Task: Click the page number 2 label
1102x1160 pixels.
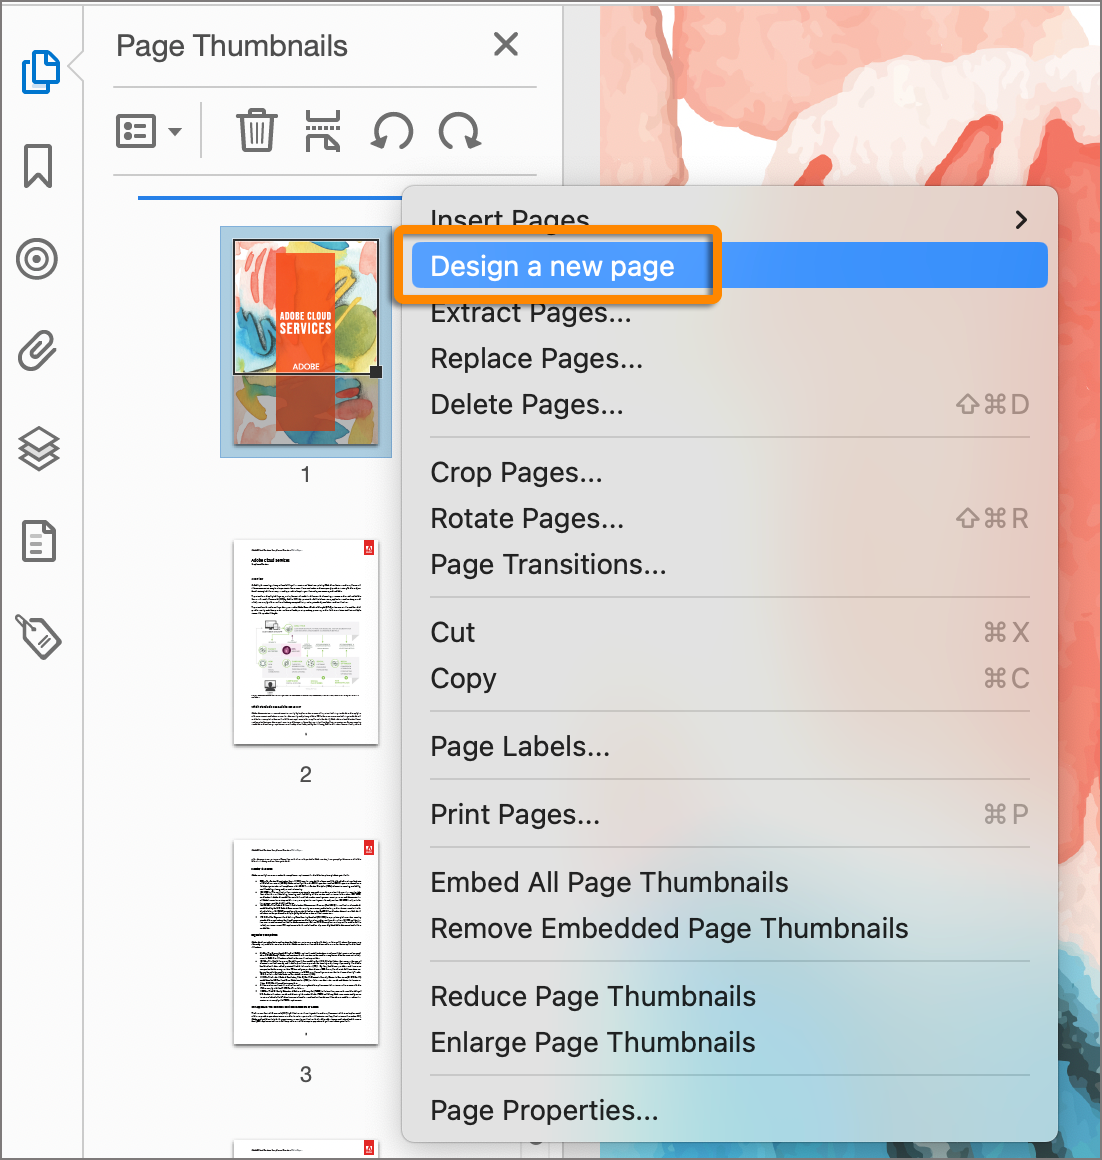Action: [305, 774]
